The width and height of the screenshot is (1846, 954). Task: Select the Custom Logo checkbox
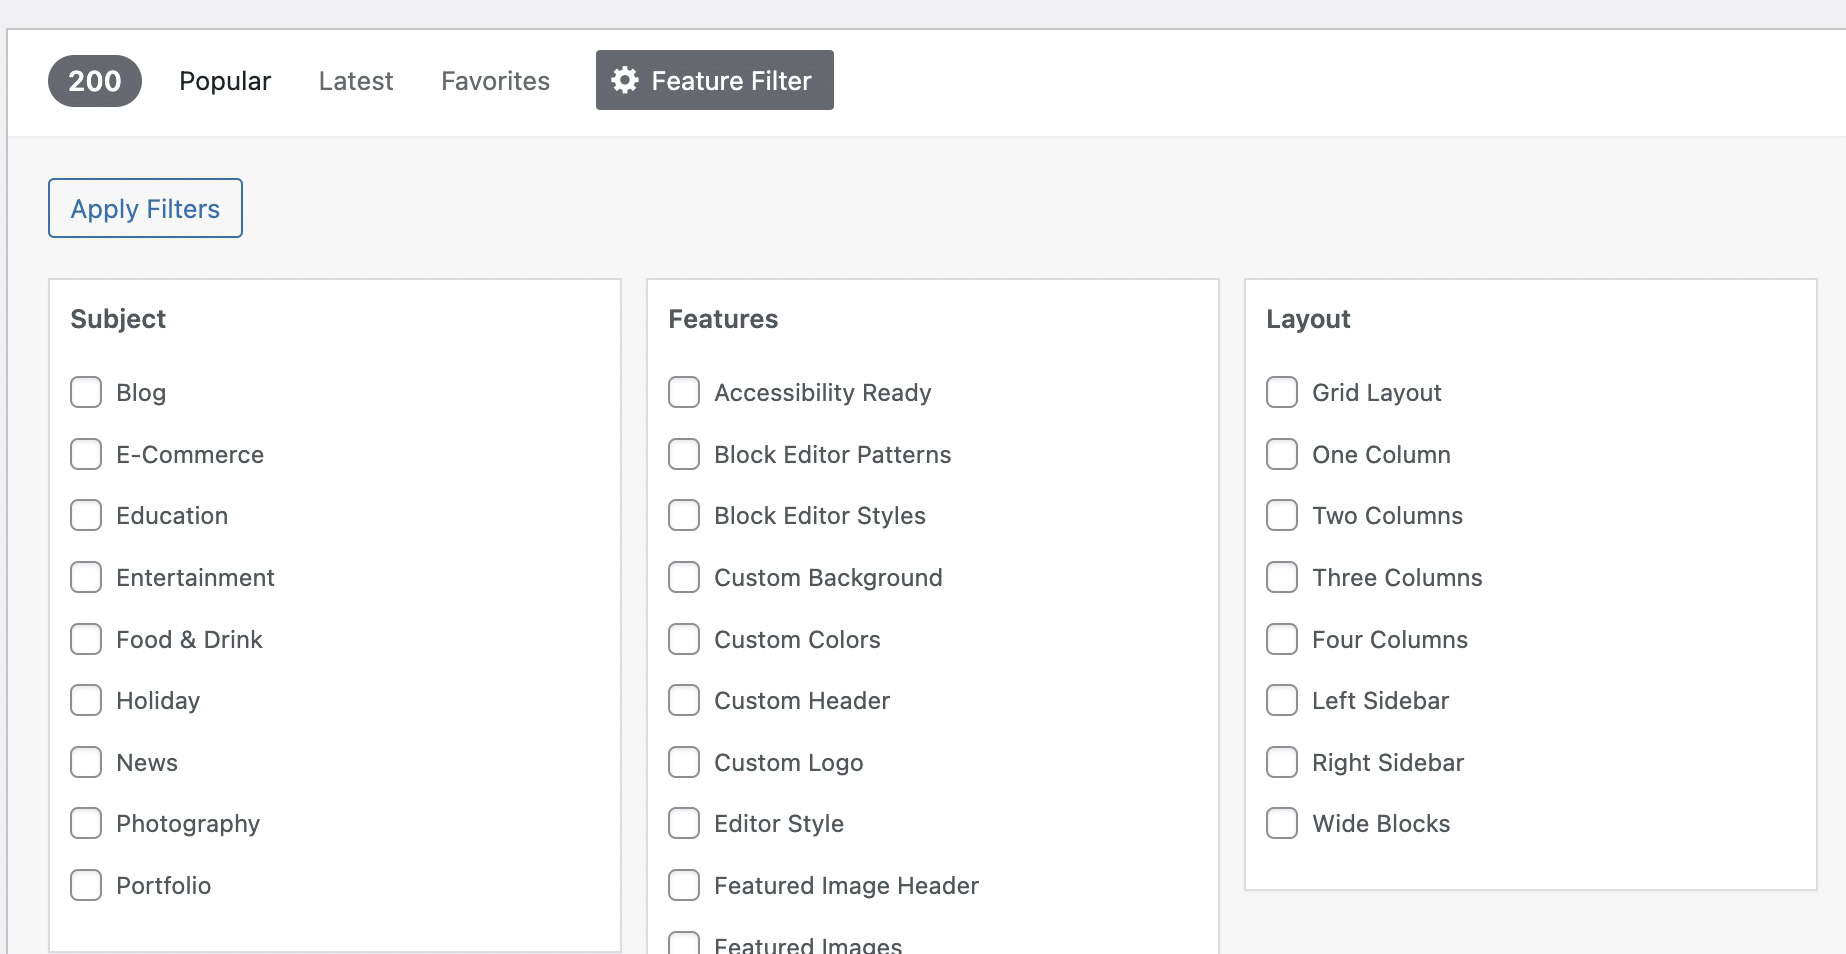pos(684,762)
